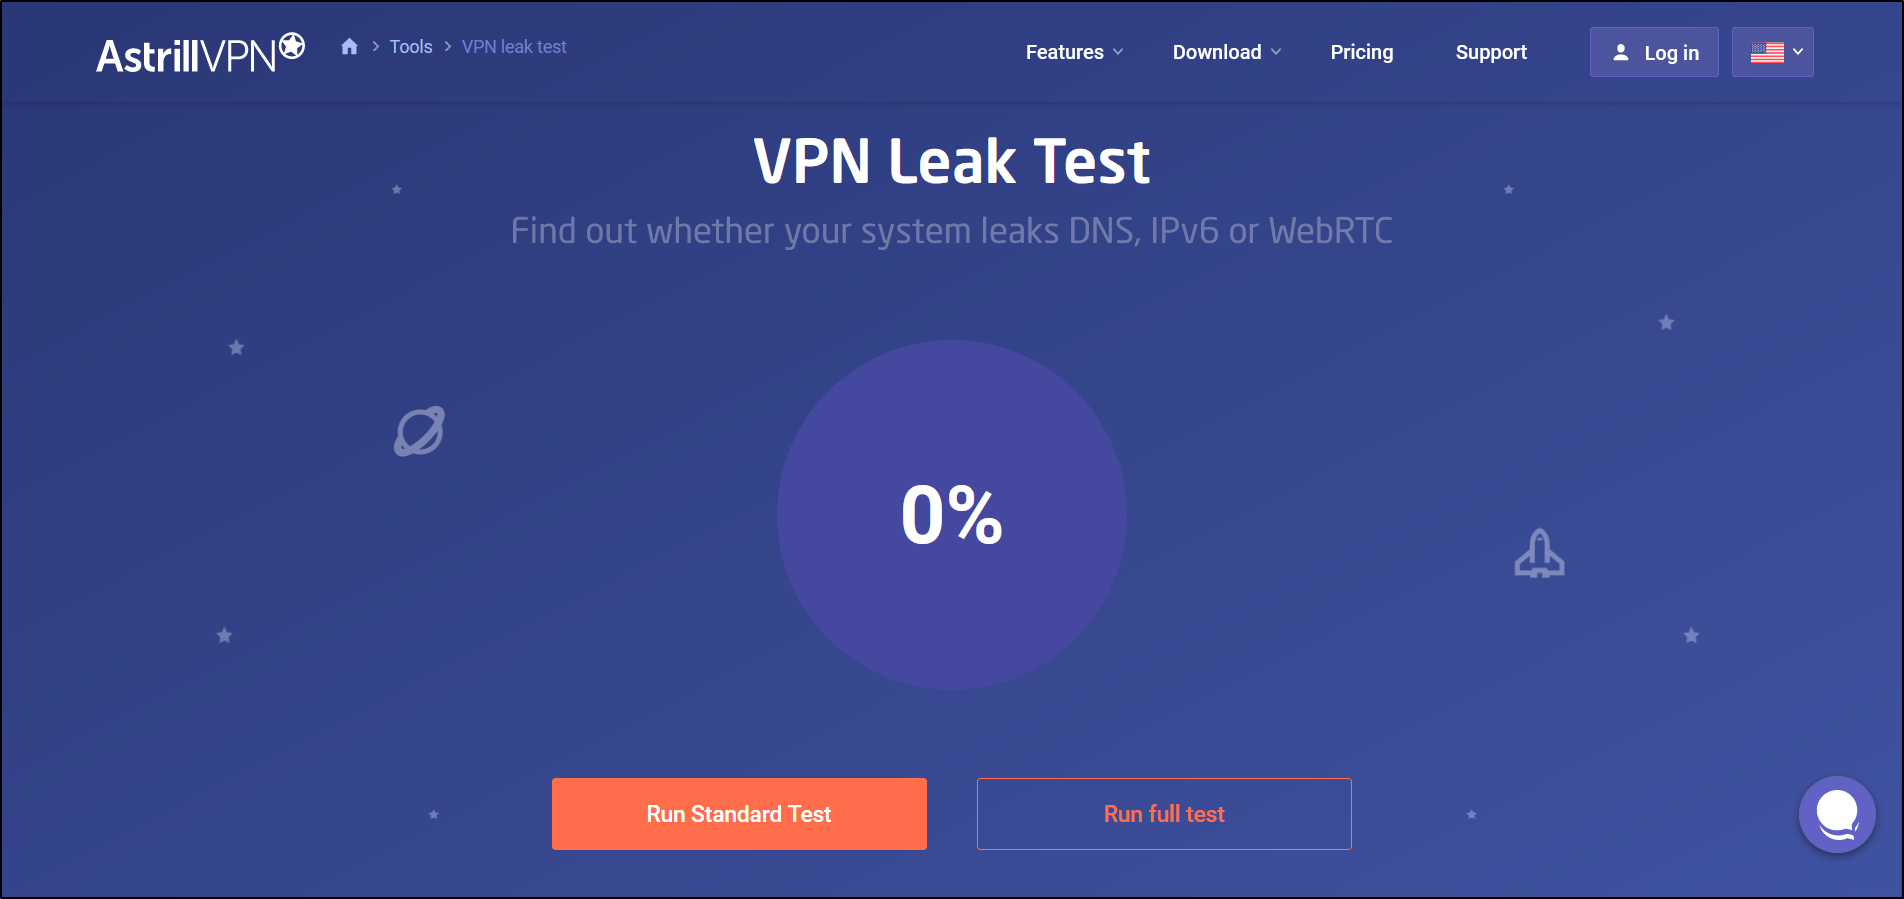Open the Pricing page
This screenshot has width=1904, height=899.
point(1361,52)
